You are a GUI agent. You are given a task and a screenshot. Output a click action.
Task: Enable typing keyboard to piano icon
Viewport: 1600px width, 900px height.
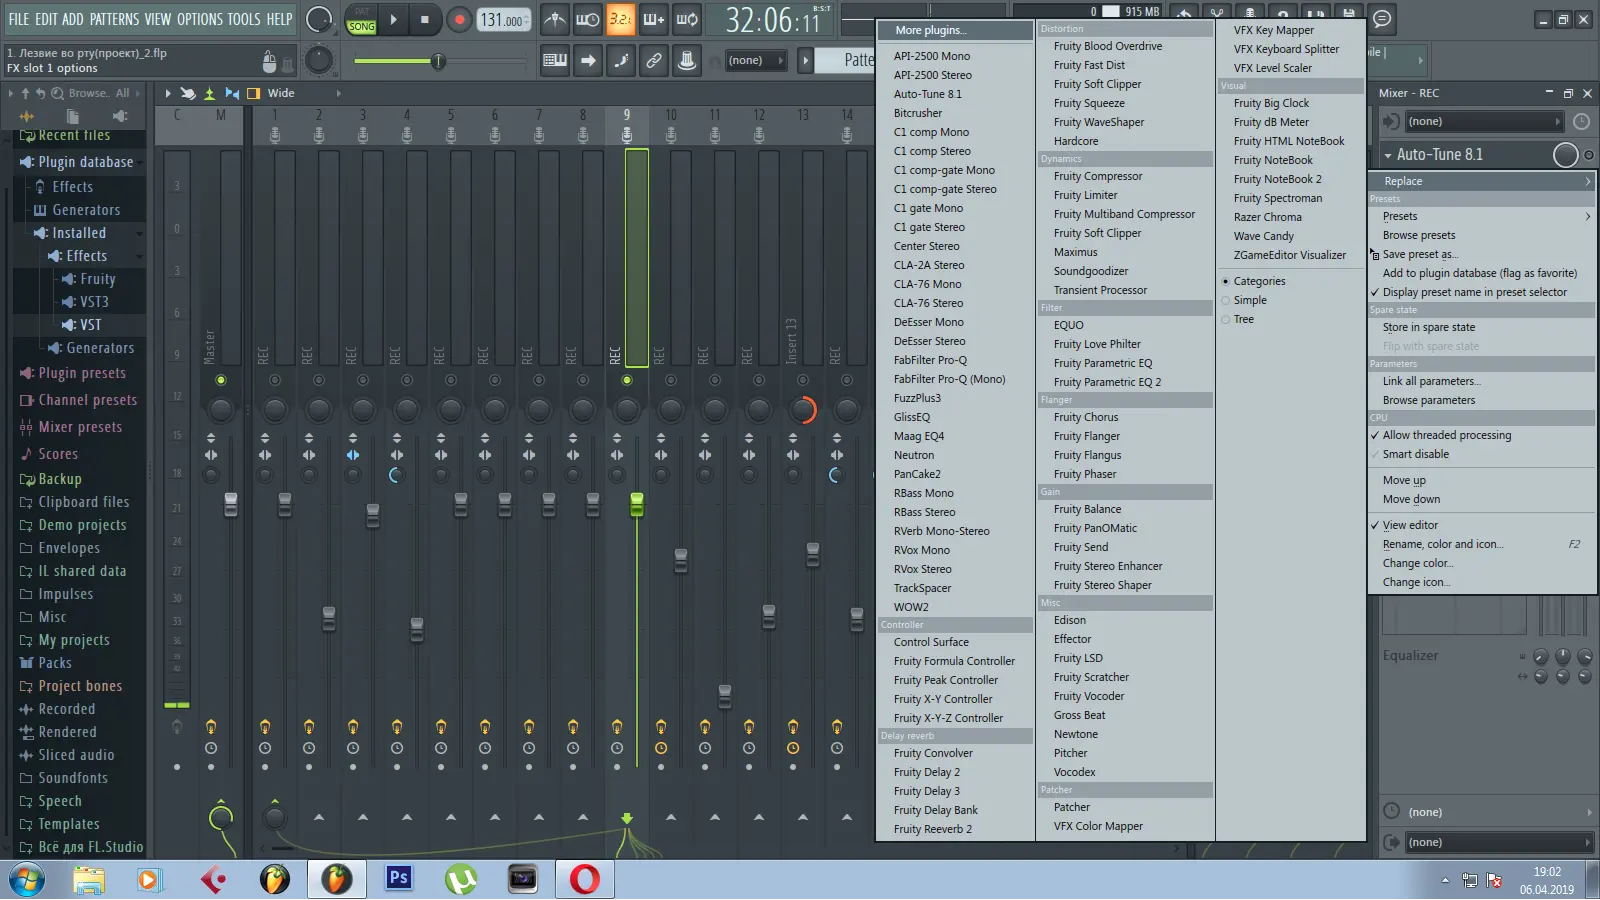[555, 61]
